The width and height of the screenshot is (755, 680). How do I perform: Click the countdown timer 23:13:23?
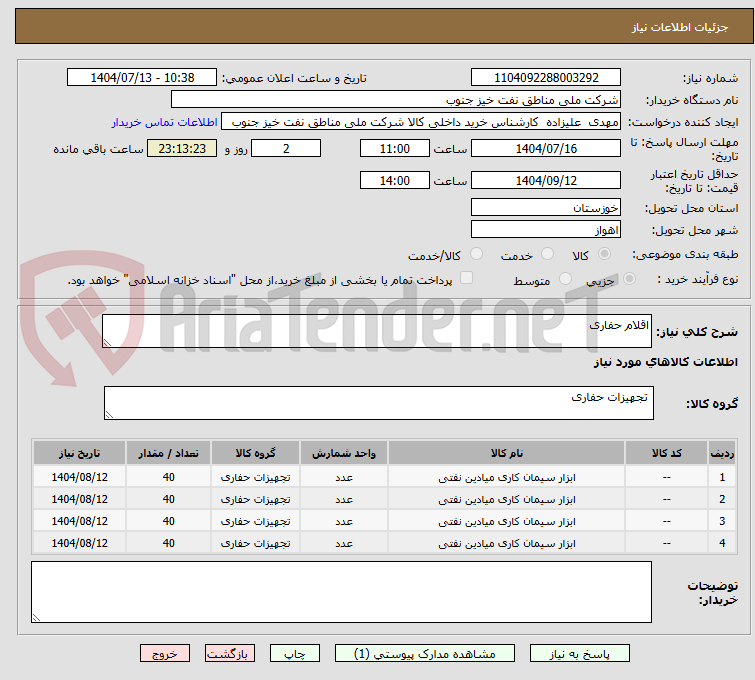(182, 148)
